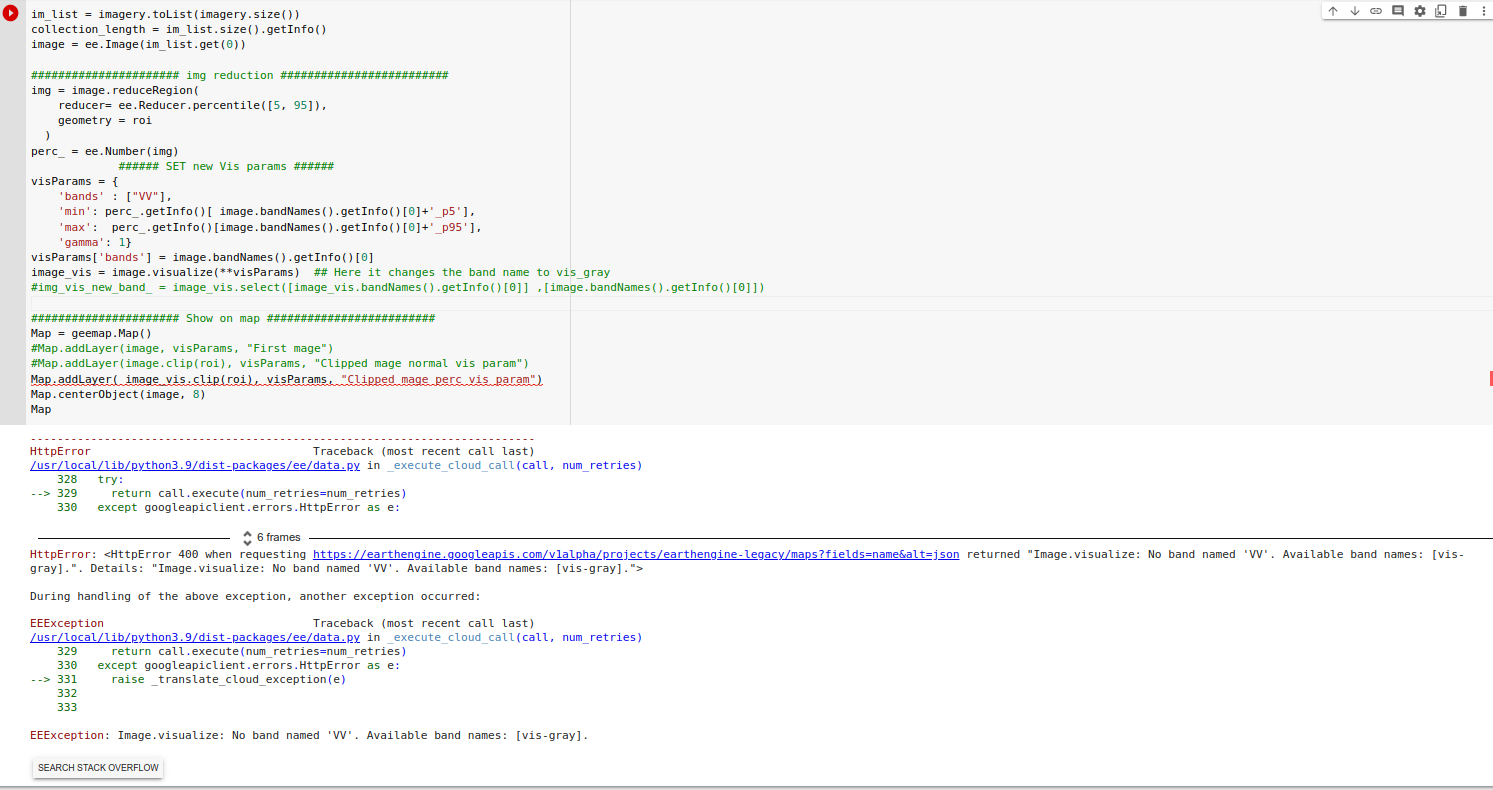Image resolution: width=1493 pixels, height=790 pixels.
Task: Click the Search Stack Overflow button
Action: click(97, 767)
